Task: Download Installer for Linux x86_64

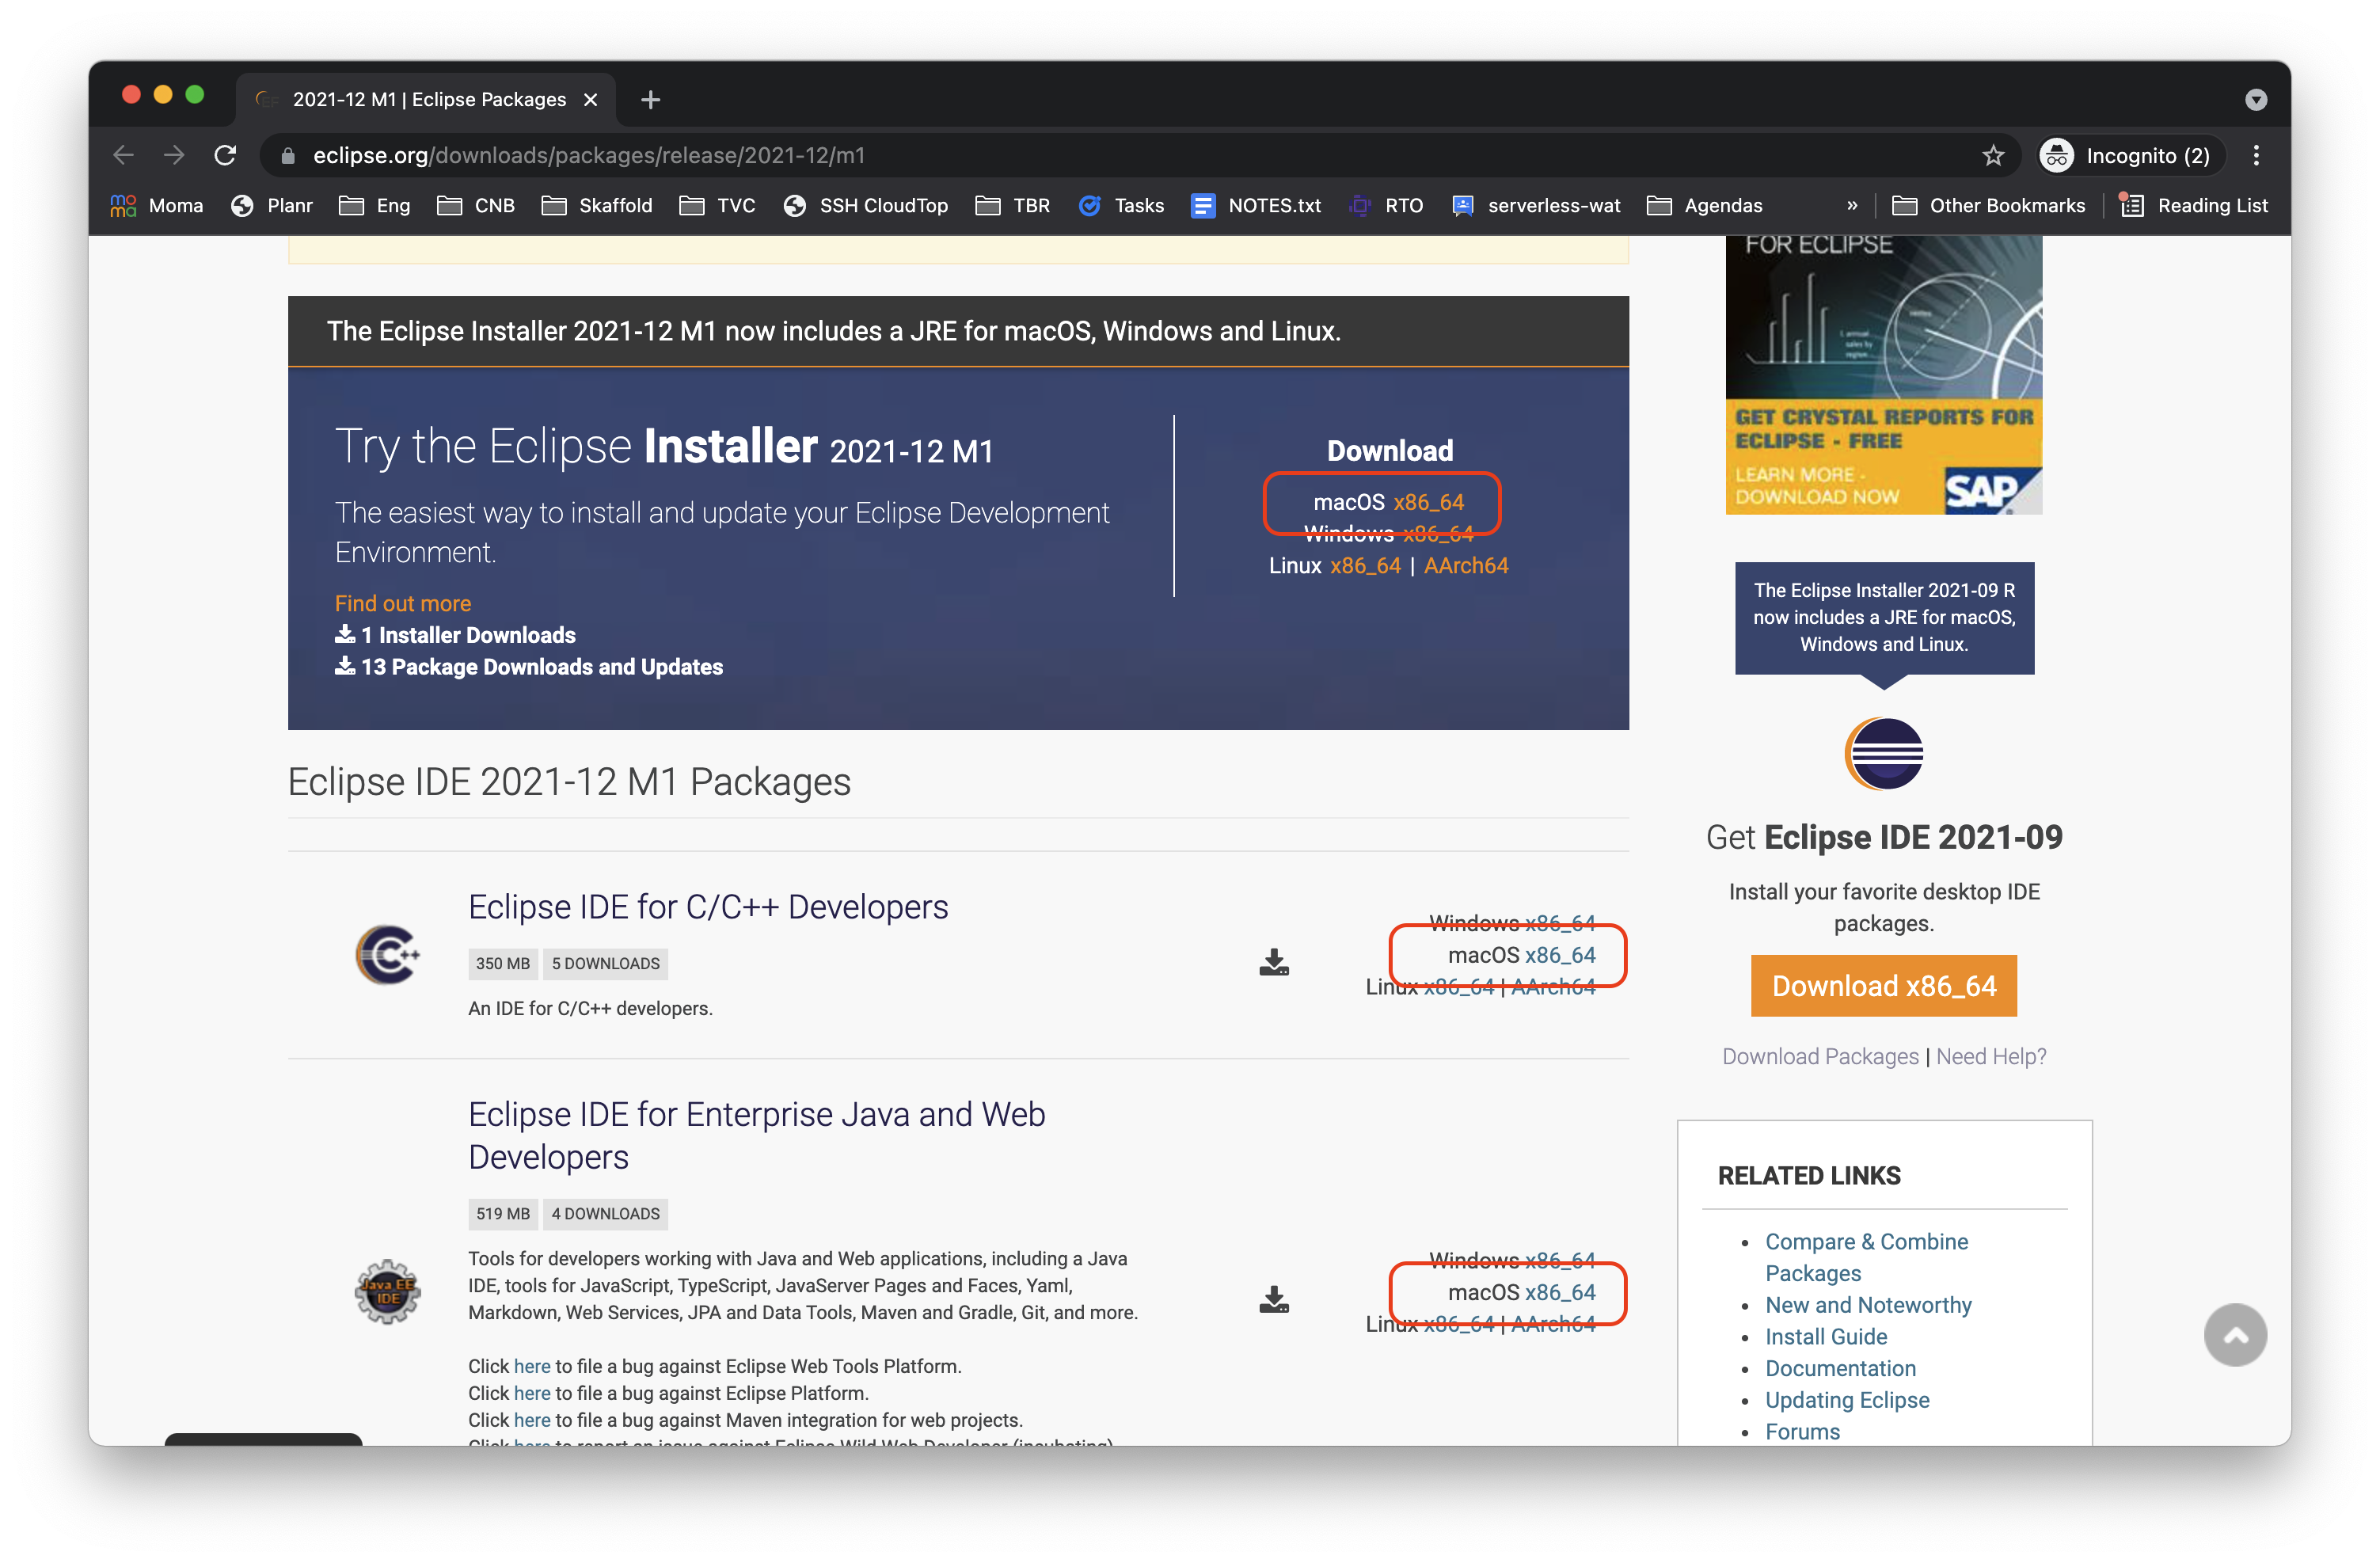Action: coord(1365,566)
